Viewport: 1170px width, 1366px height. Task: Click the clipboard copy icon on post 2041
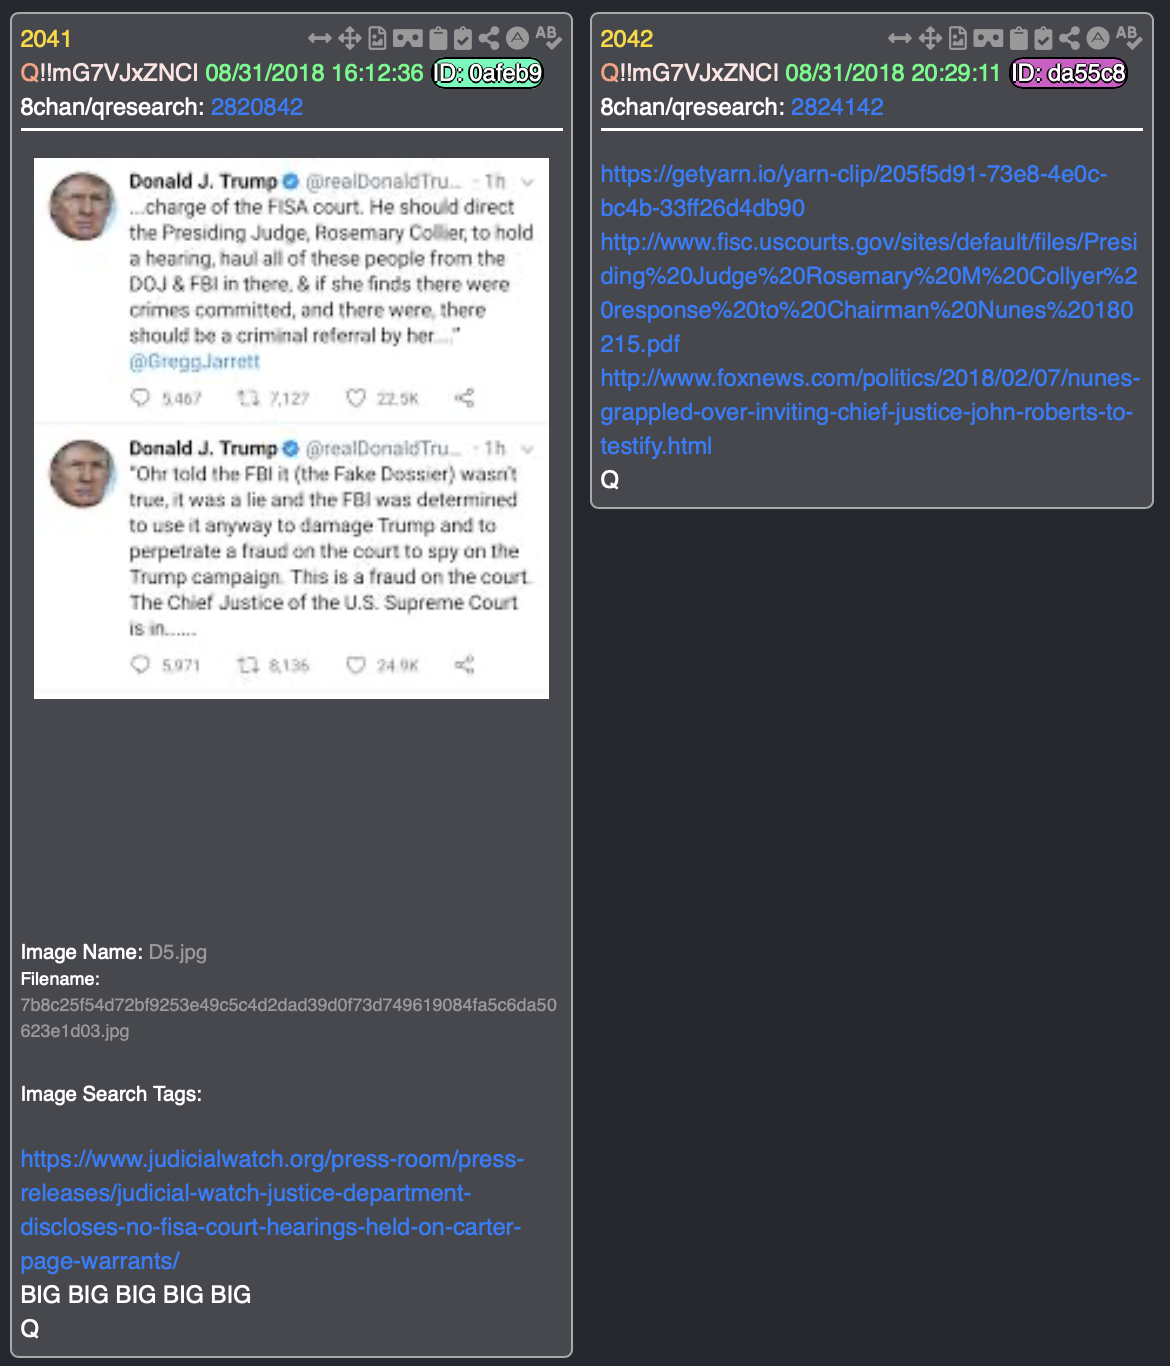[438, 38]
